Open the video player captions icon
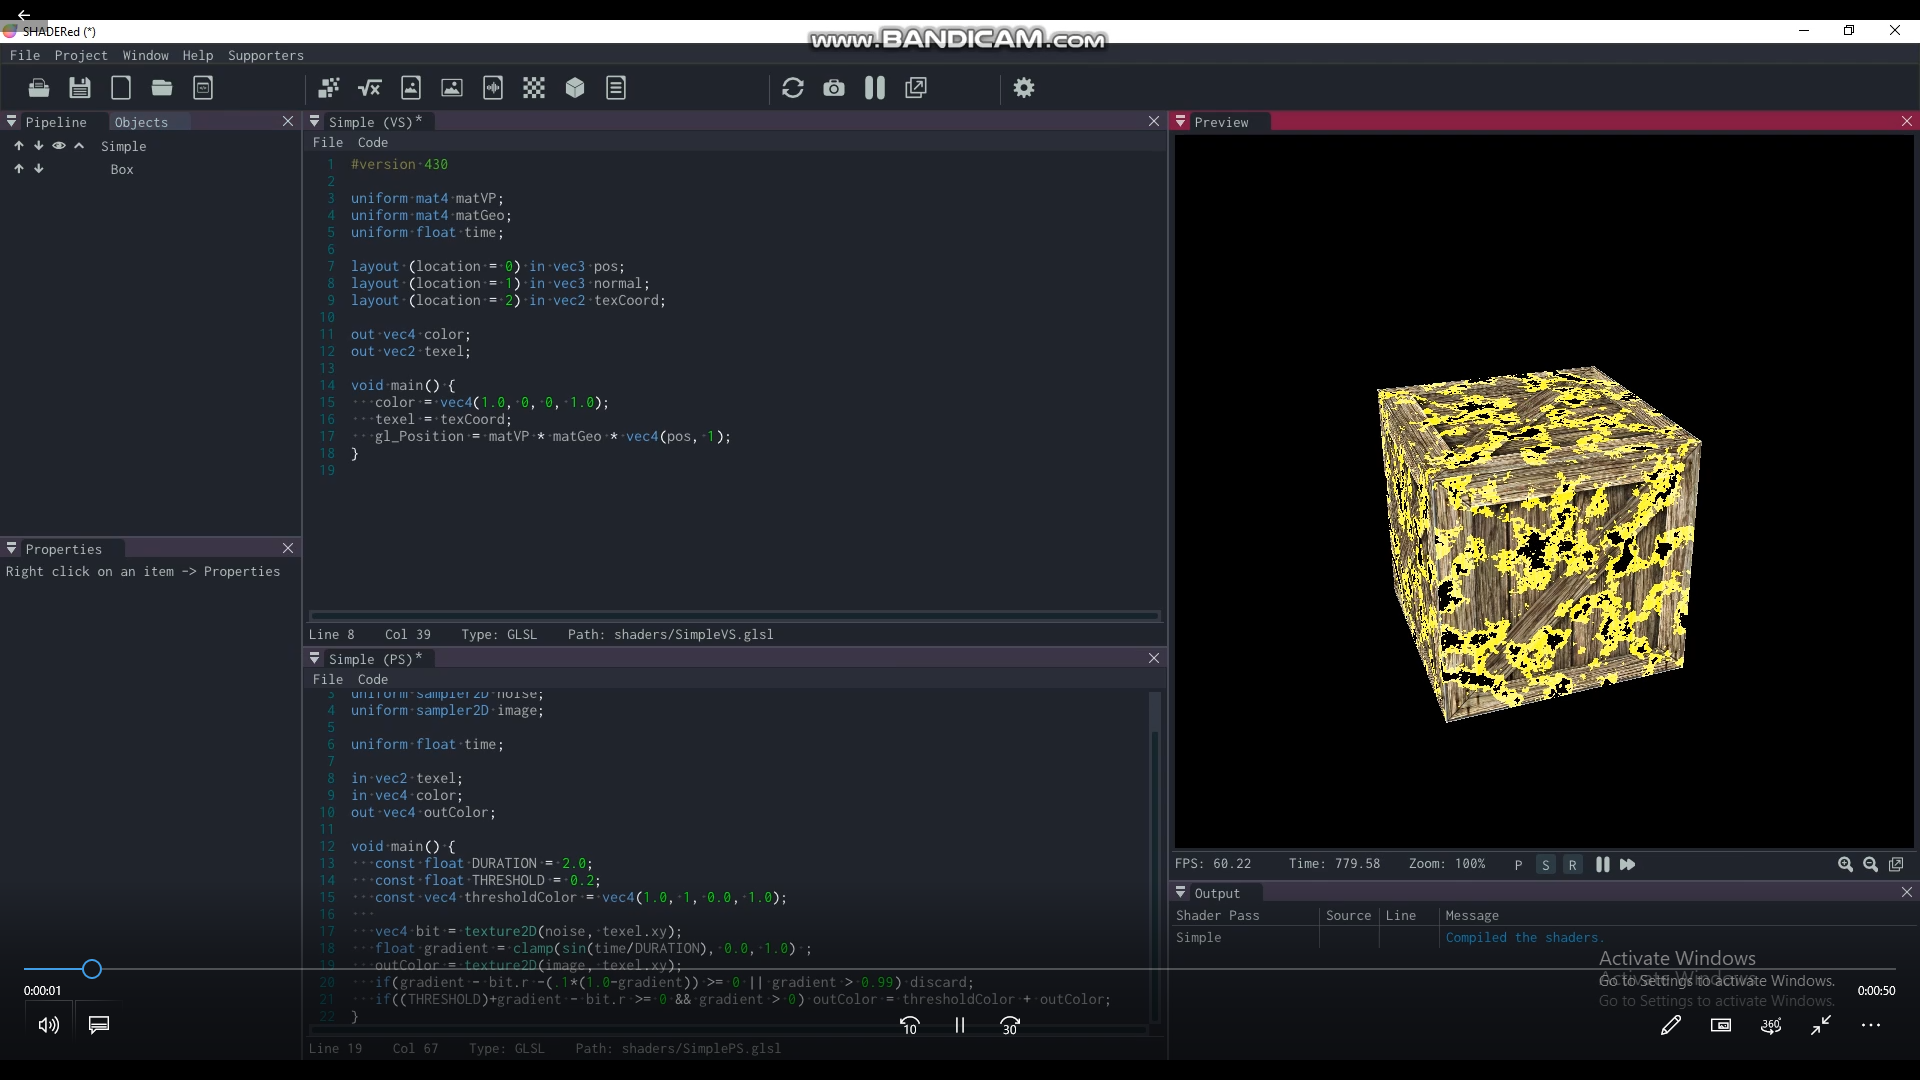The image size is (1920, 1080). point(99,1025)
